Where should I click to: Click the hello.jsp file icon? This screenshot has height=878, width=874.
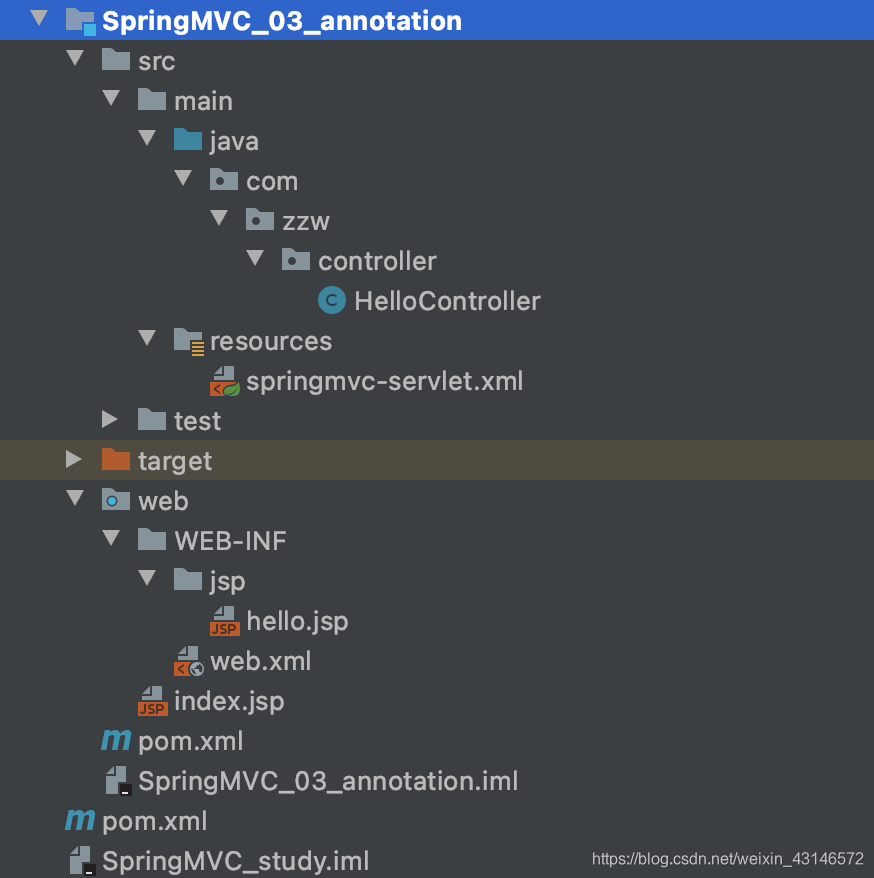[225, 622]
